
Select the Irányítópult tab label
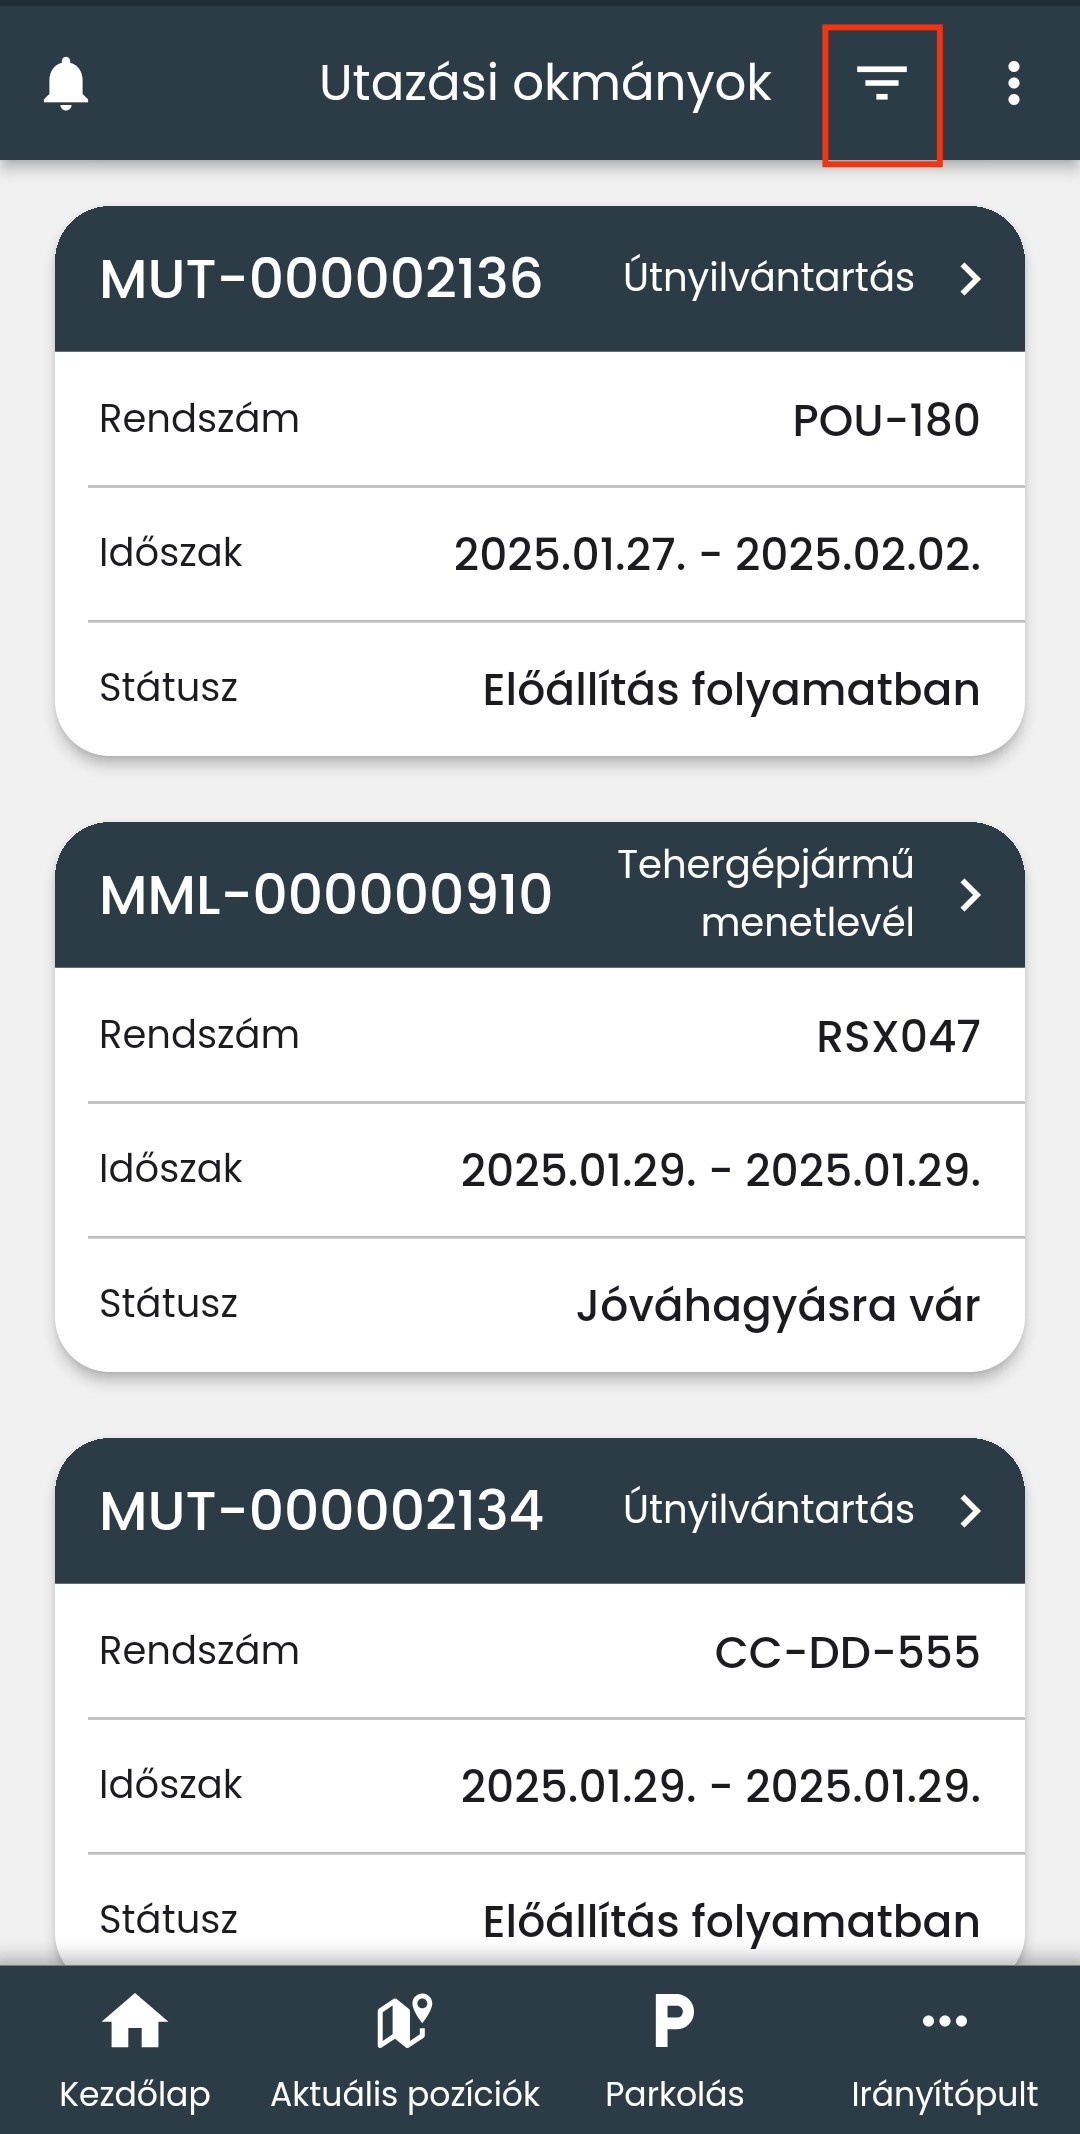[945, 2094]
